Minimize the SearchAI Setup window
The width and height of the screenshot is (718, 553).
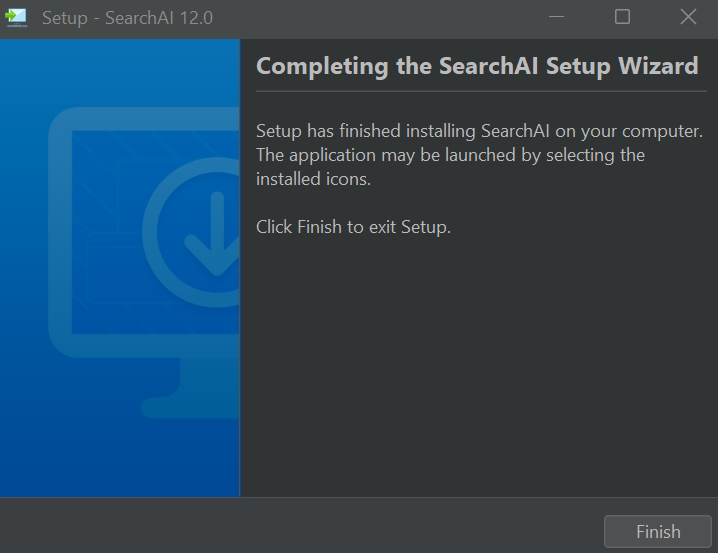[556, 17]
